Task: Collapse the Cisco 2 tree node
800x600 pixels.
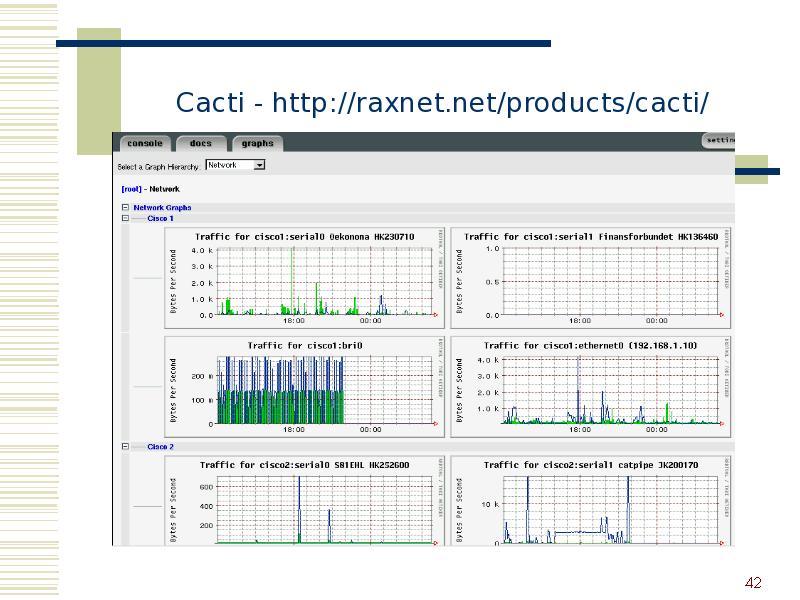Action: [x=125, y=447]
